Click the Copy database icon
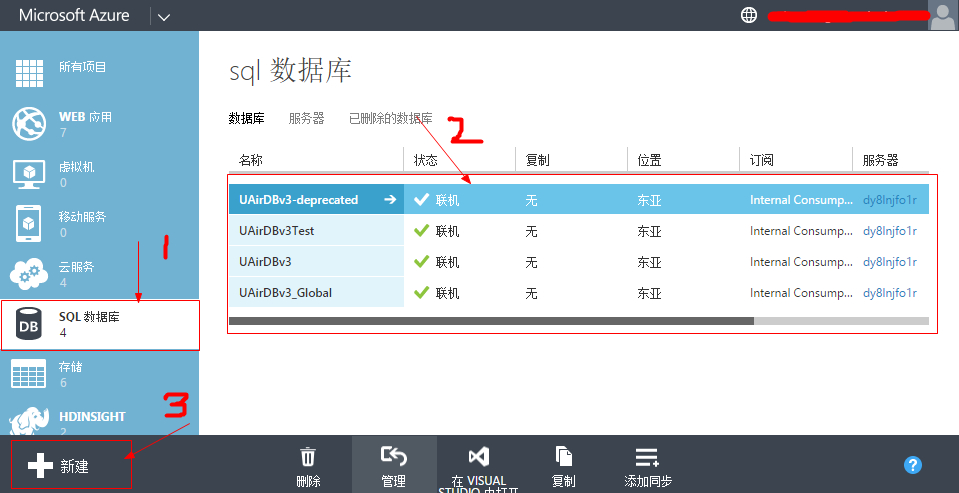 point(563,456)
